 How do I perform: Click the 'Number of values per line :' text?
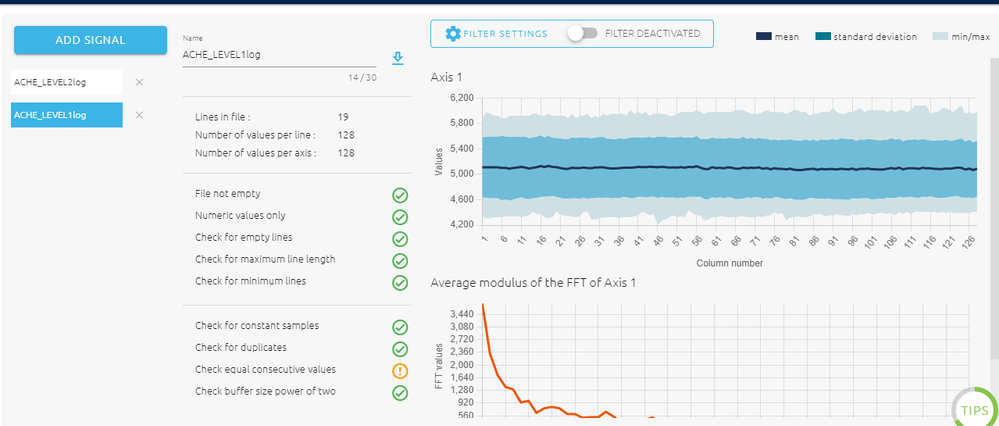[x=255, y=135]
